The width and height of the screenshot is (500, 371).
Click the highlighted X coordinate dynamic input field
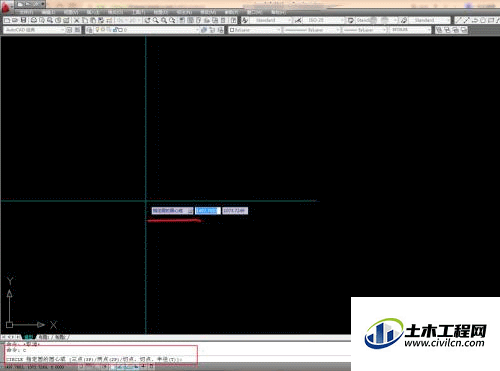(208, 211)
